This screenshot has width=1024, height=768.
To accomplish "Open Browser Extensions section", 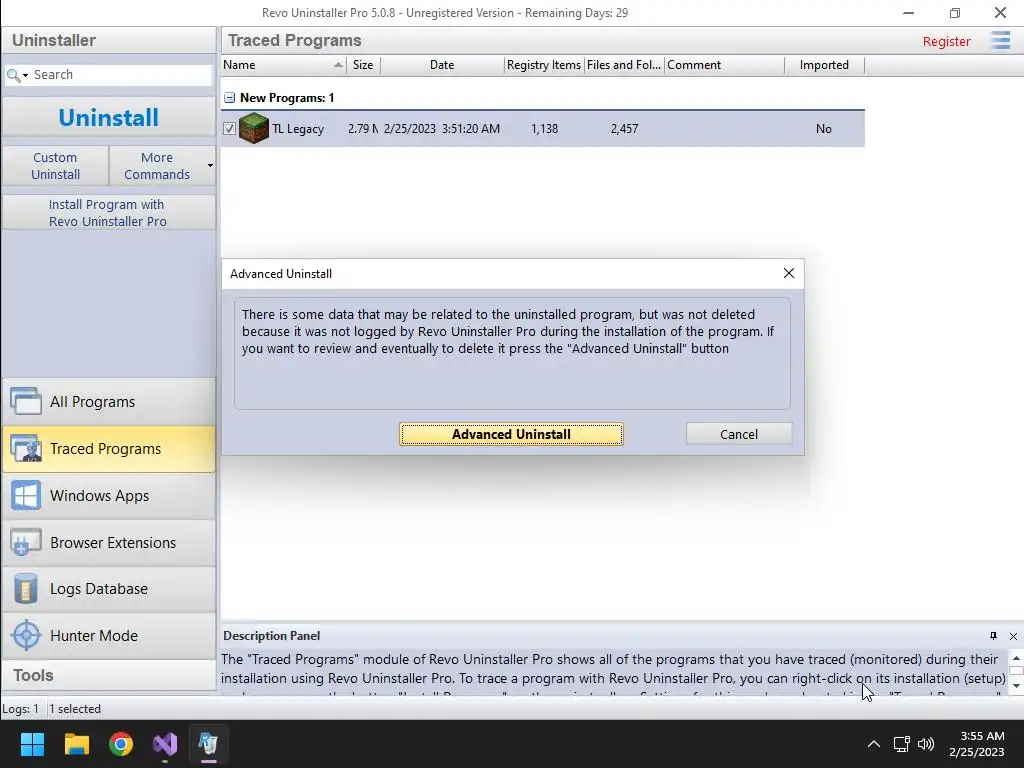I will [x=108, y=543].
